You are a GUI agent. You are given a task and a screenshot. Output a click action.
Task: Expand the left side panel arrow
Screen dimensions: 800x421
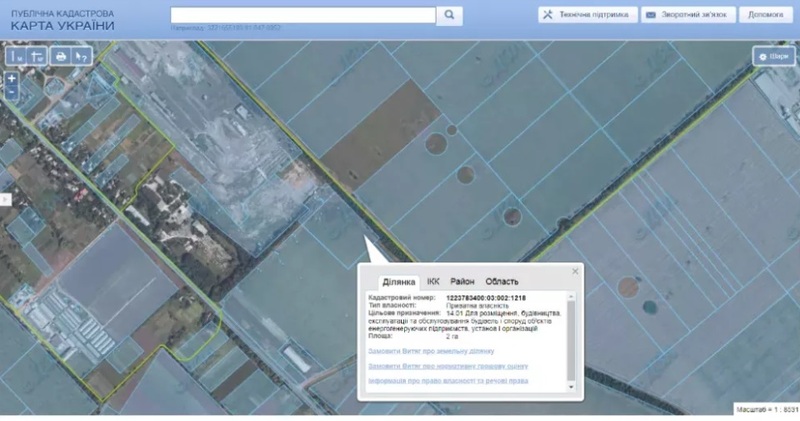tap(4, 199)
